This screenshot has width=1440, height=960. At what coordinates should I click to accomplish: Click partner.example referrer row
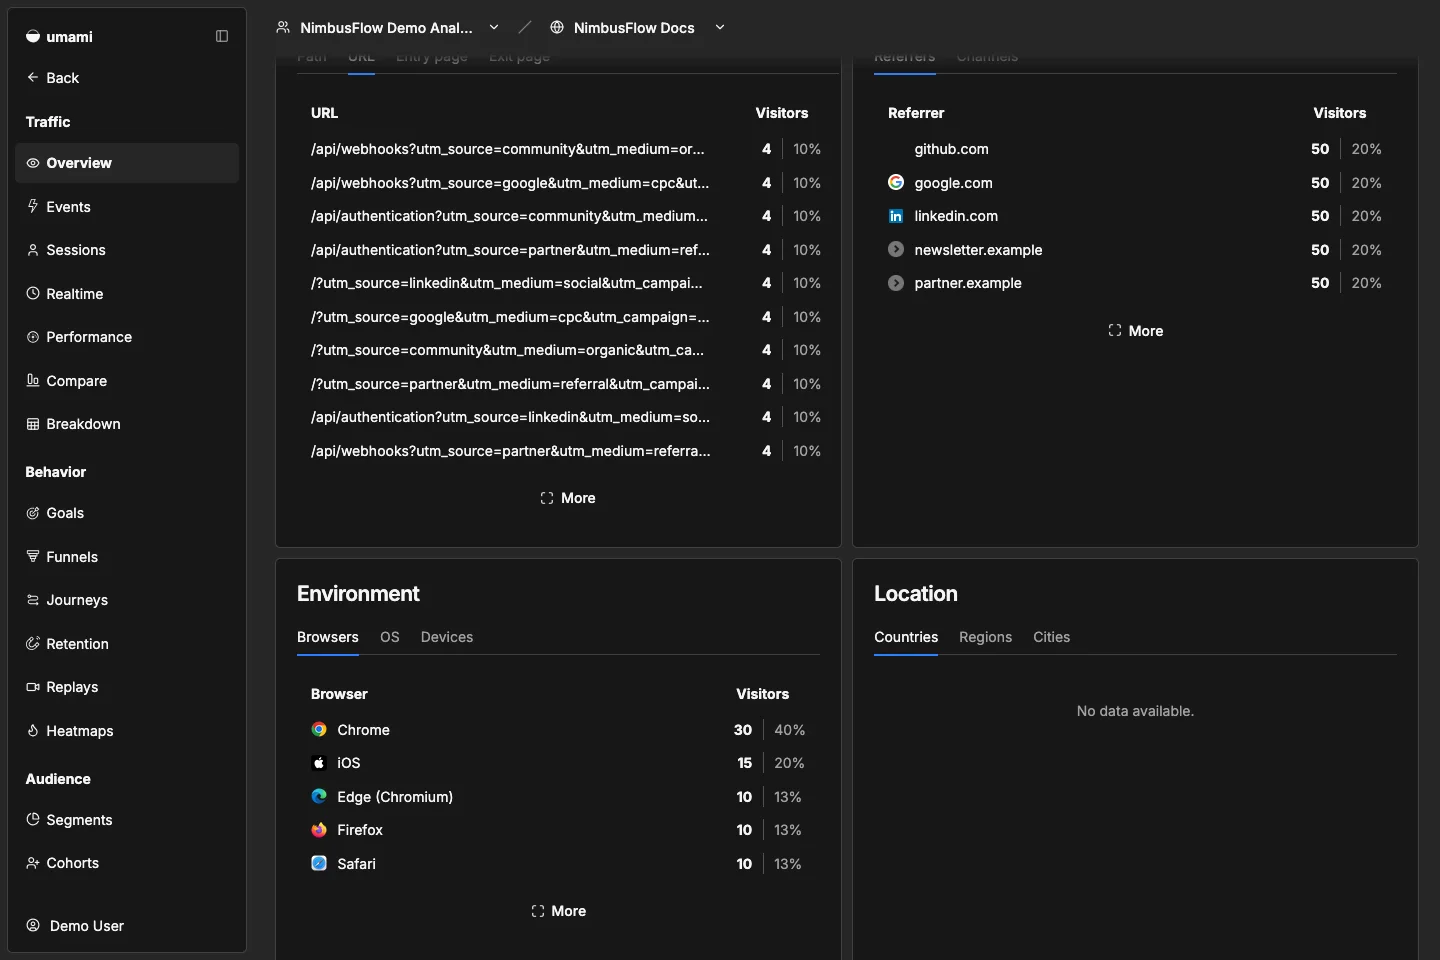(1135, 283)
